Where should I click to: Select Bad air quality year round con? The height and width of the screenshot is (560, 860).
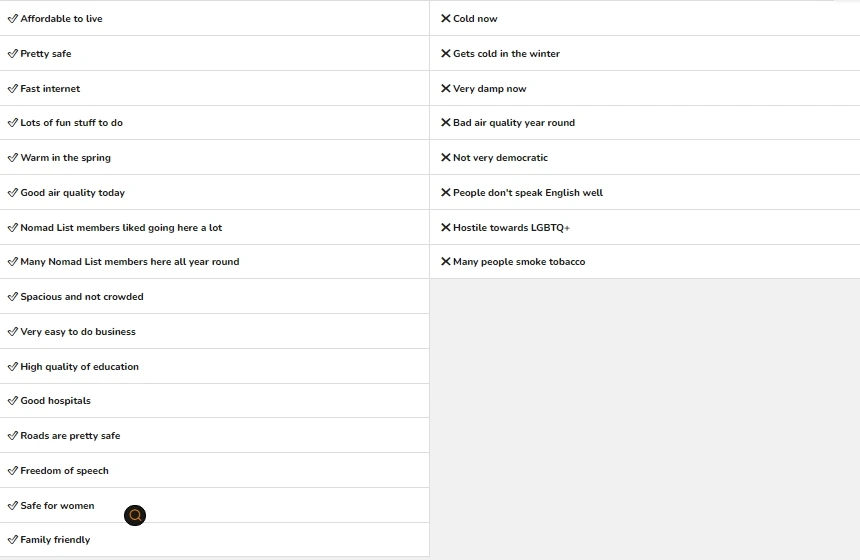pos(514,123)
